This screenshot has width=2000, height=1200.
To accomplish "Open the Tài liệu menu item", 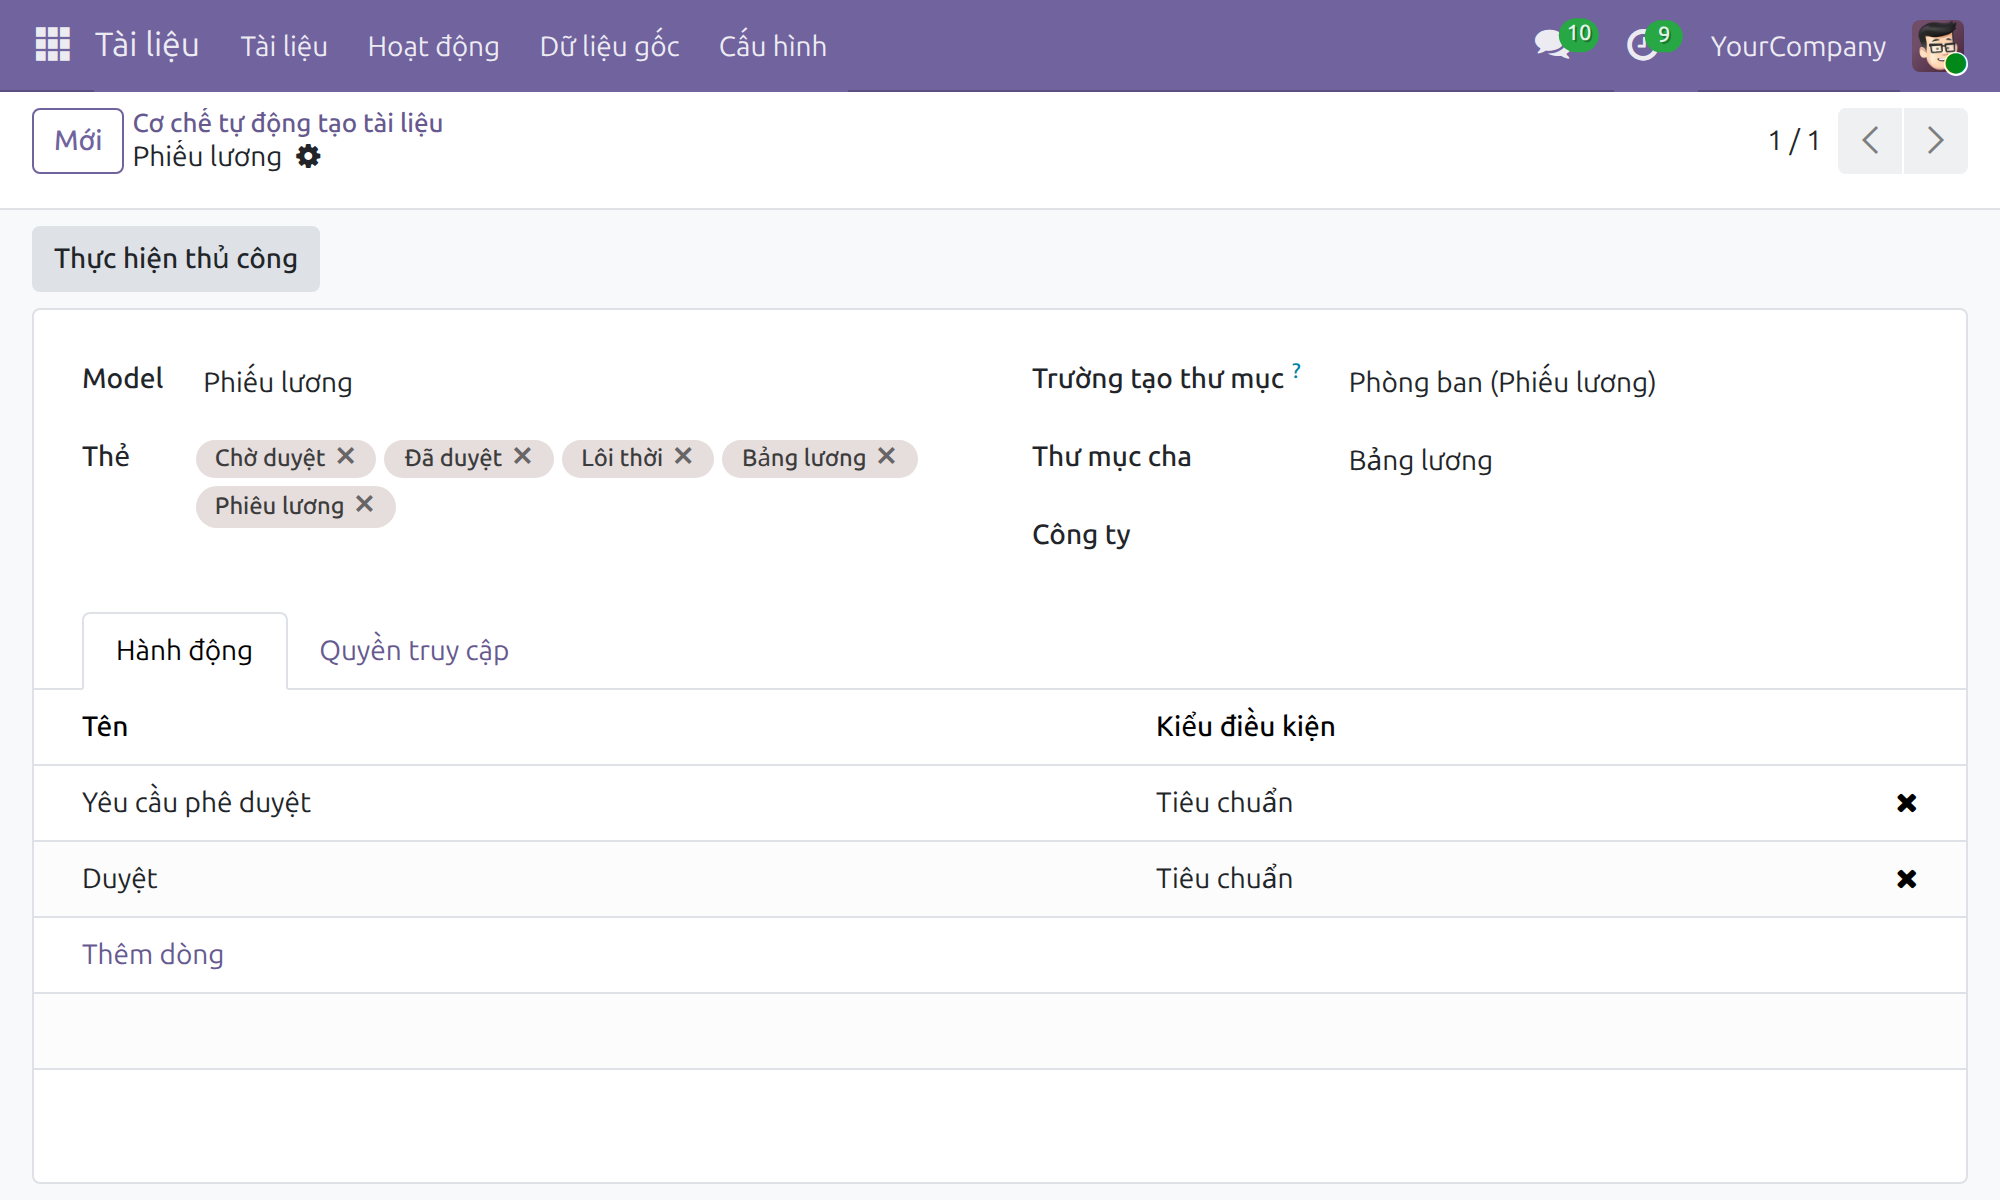I will click(284, 46).
